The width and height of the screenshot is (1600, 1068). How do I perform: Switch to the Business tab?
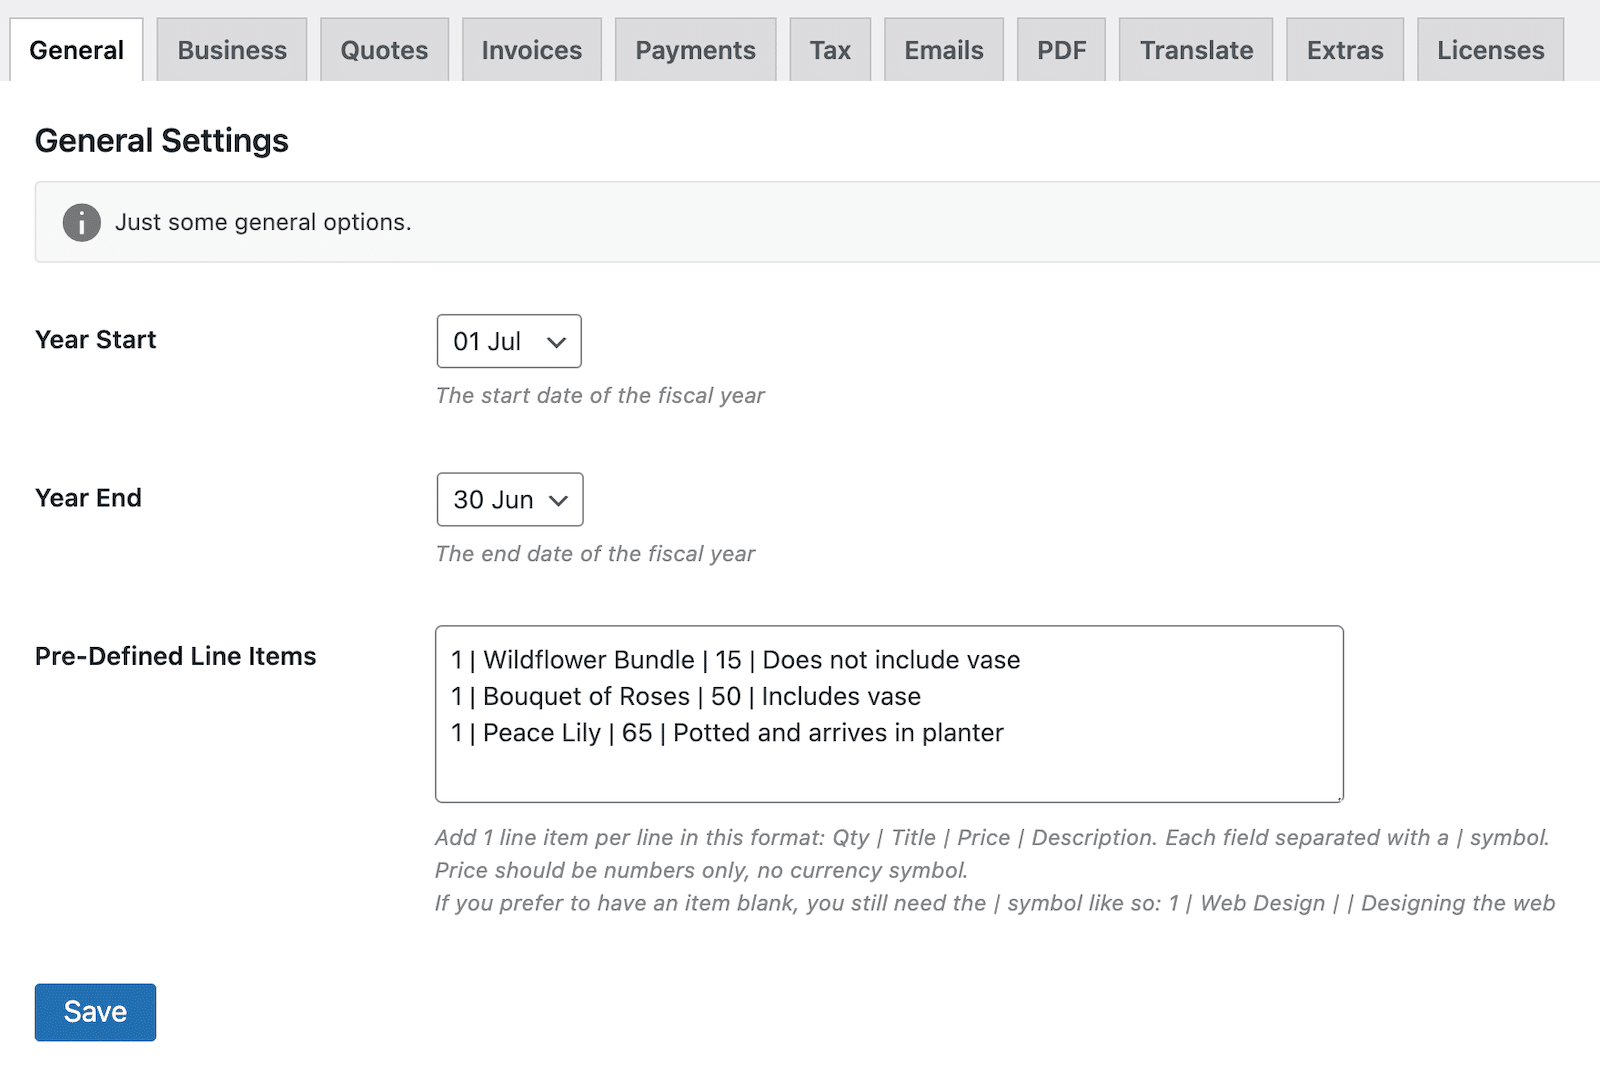(232, 50)
